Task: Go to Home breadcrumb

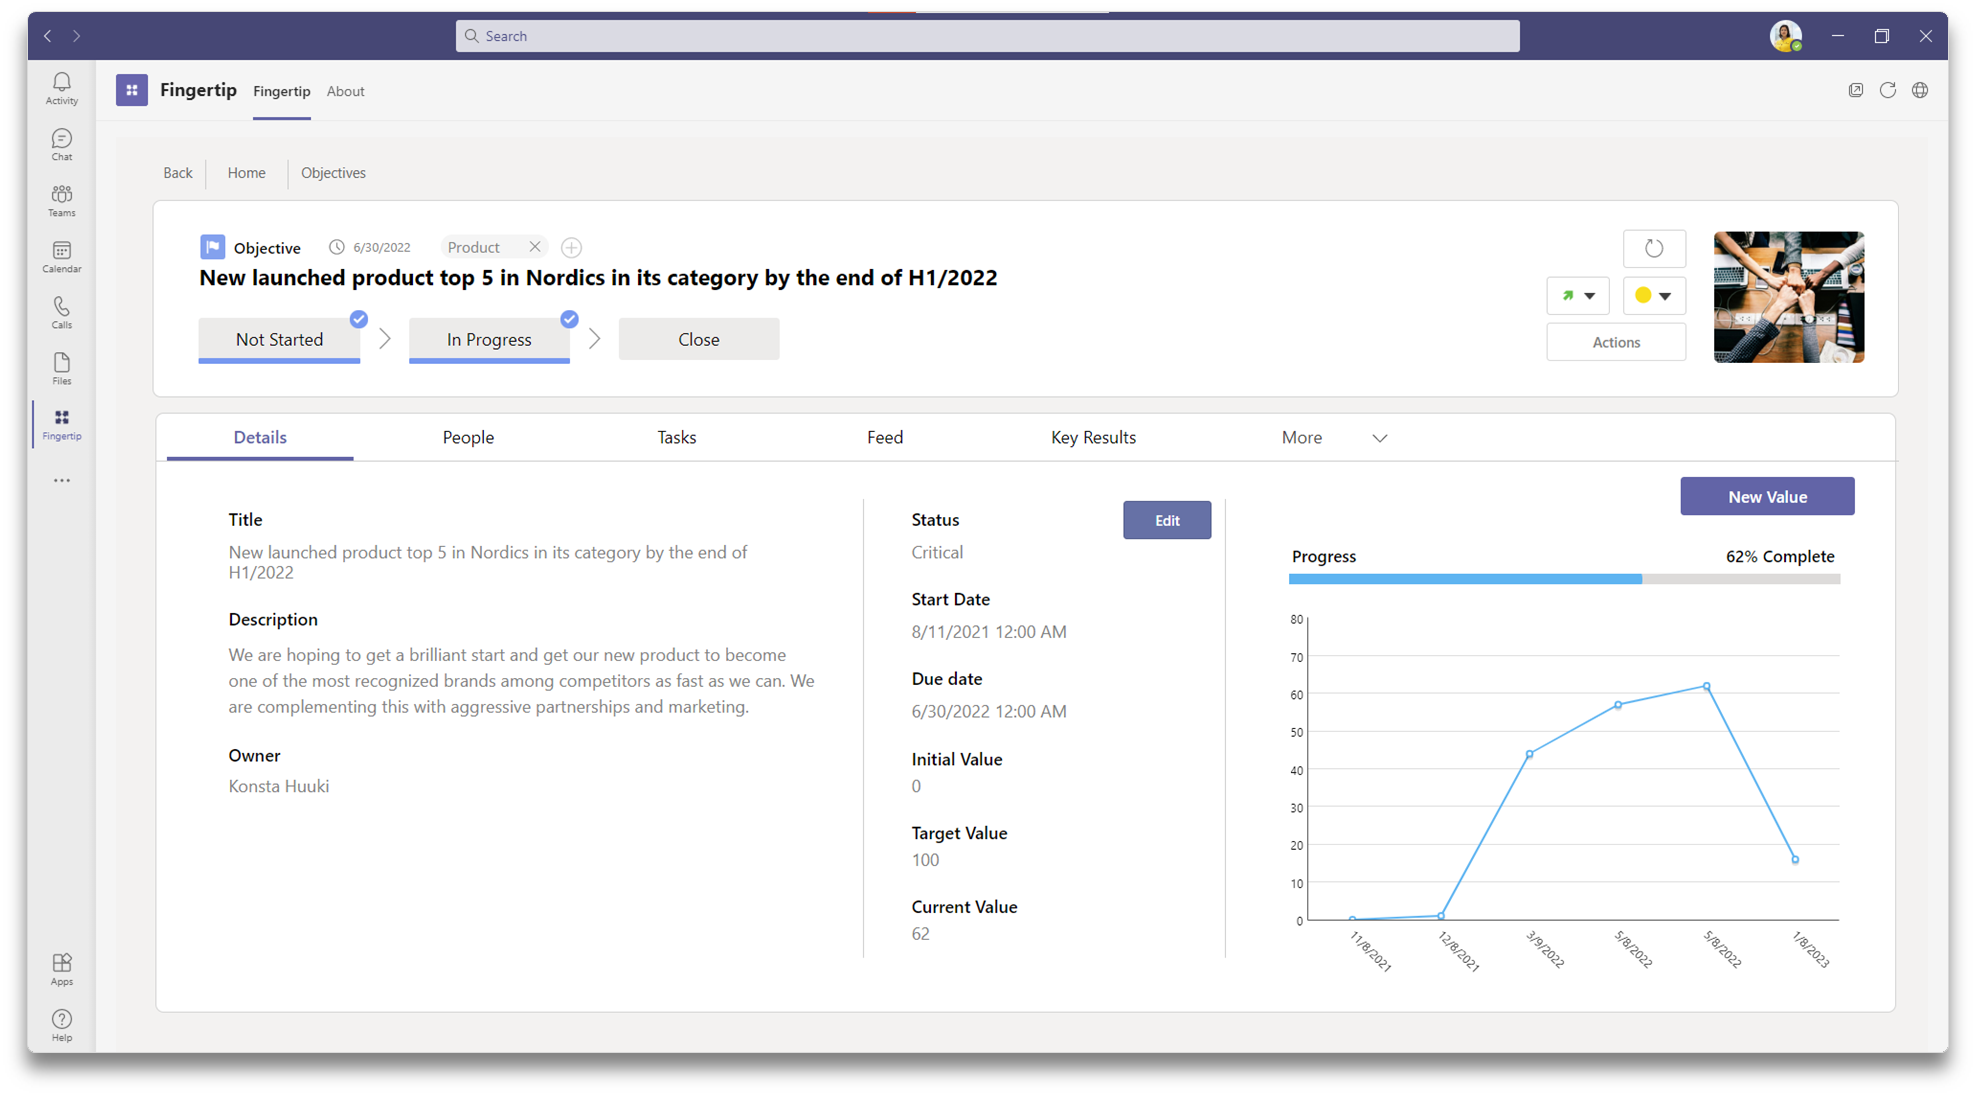Action: pos(246,173)
